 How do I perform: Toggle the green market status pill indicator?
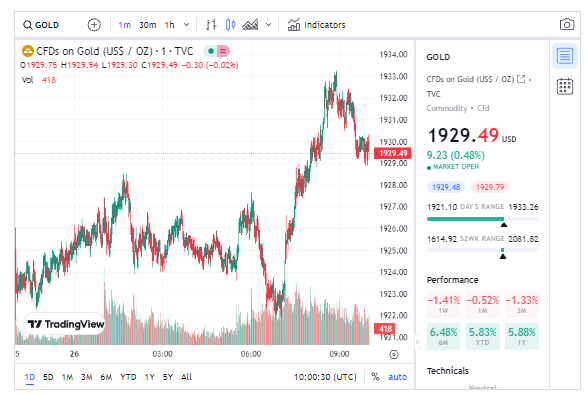tap(211, 51)
